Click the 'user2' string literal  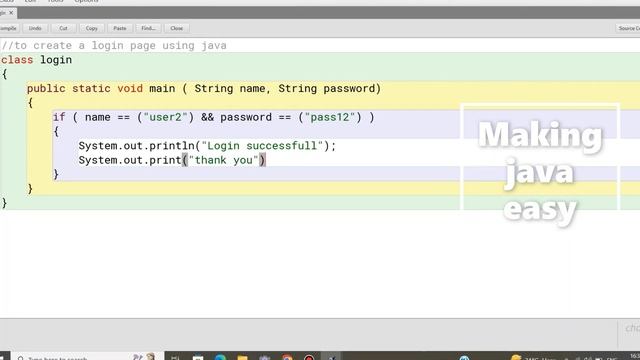(165, 117)
